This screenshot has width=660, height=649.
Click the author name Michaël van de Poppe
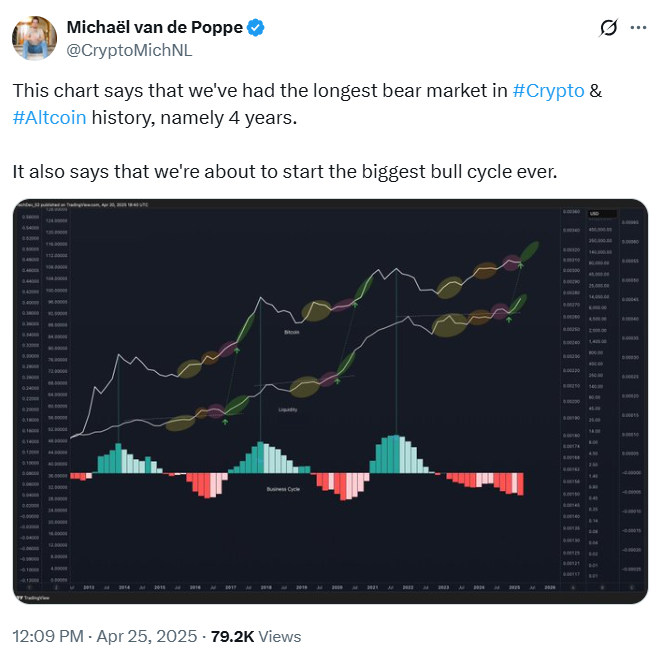tap(154, 28)
